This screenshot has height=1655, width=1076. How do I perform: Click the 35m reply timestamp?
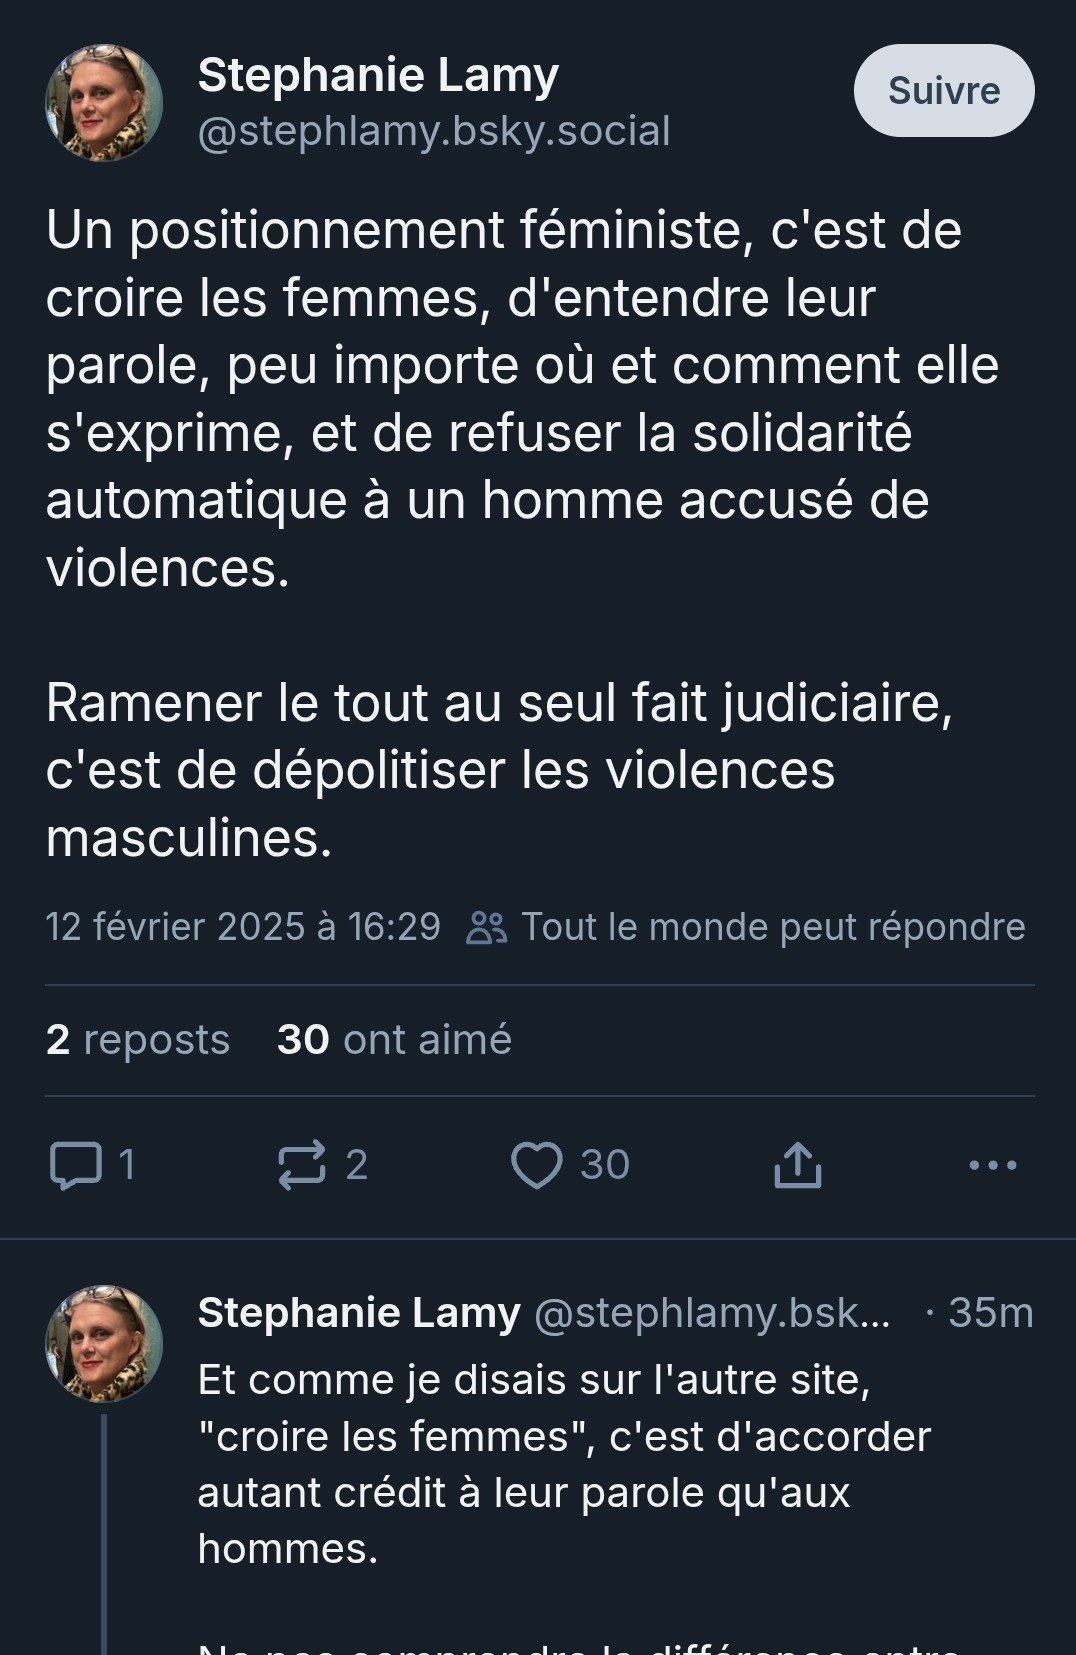[990, 1313]
